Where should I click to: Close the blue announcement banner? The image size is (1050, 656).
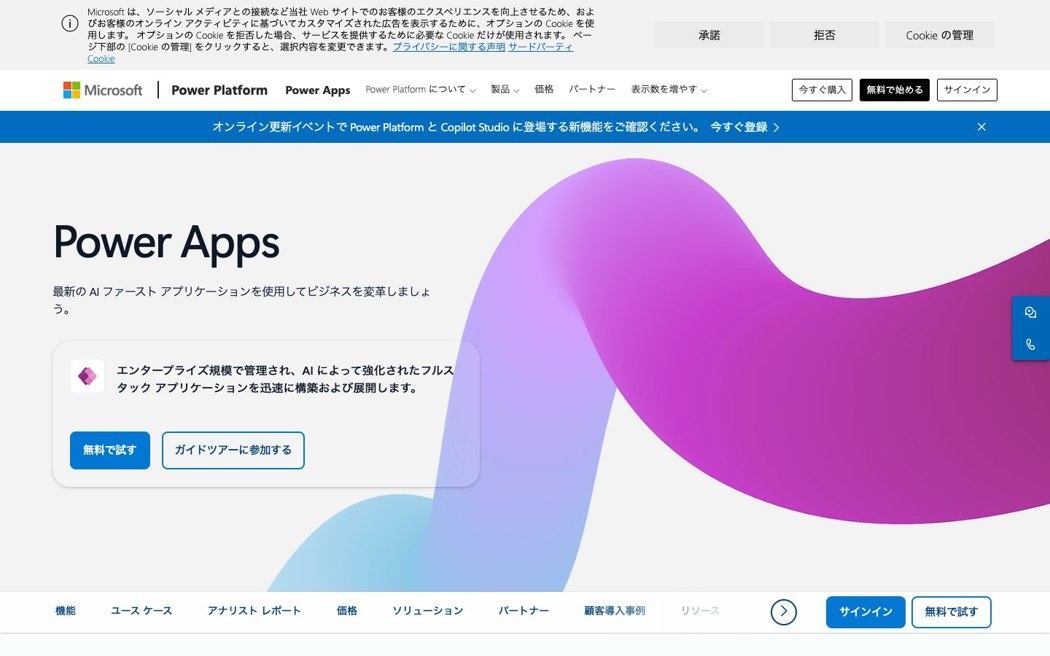[x=981, y=127]
